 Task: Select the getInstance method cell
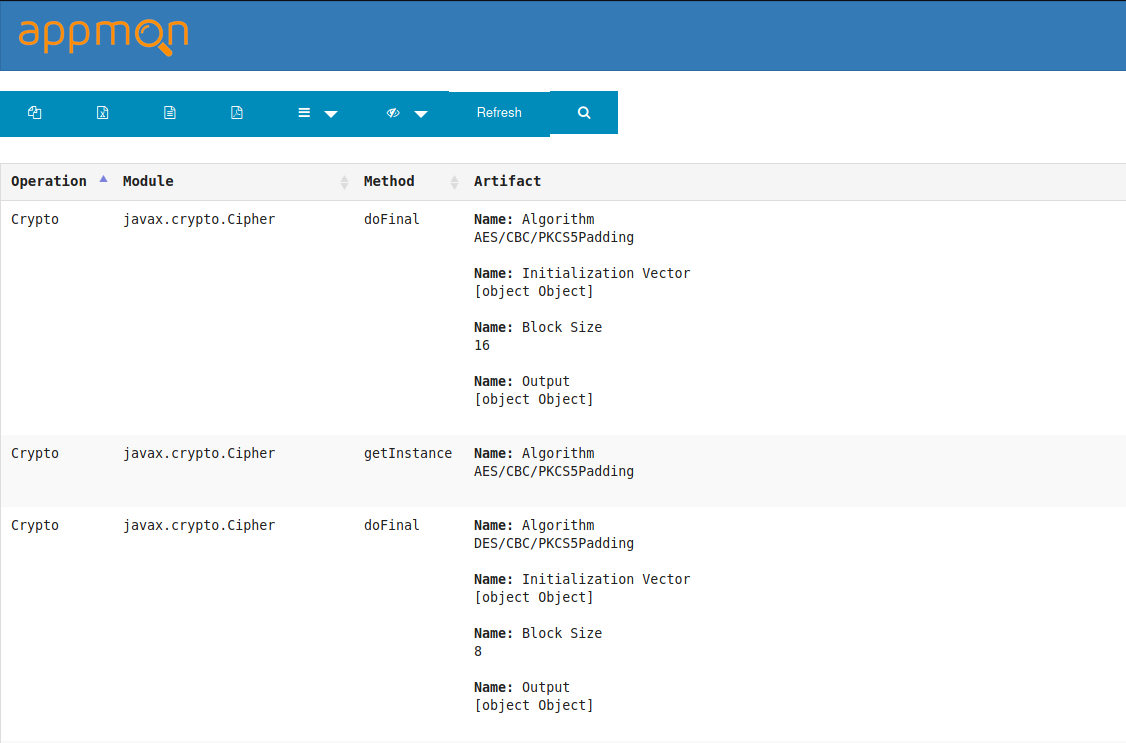pos(407,453)
